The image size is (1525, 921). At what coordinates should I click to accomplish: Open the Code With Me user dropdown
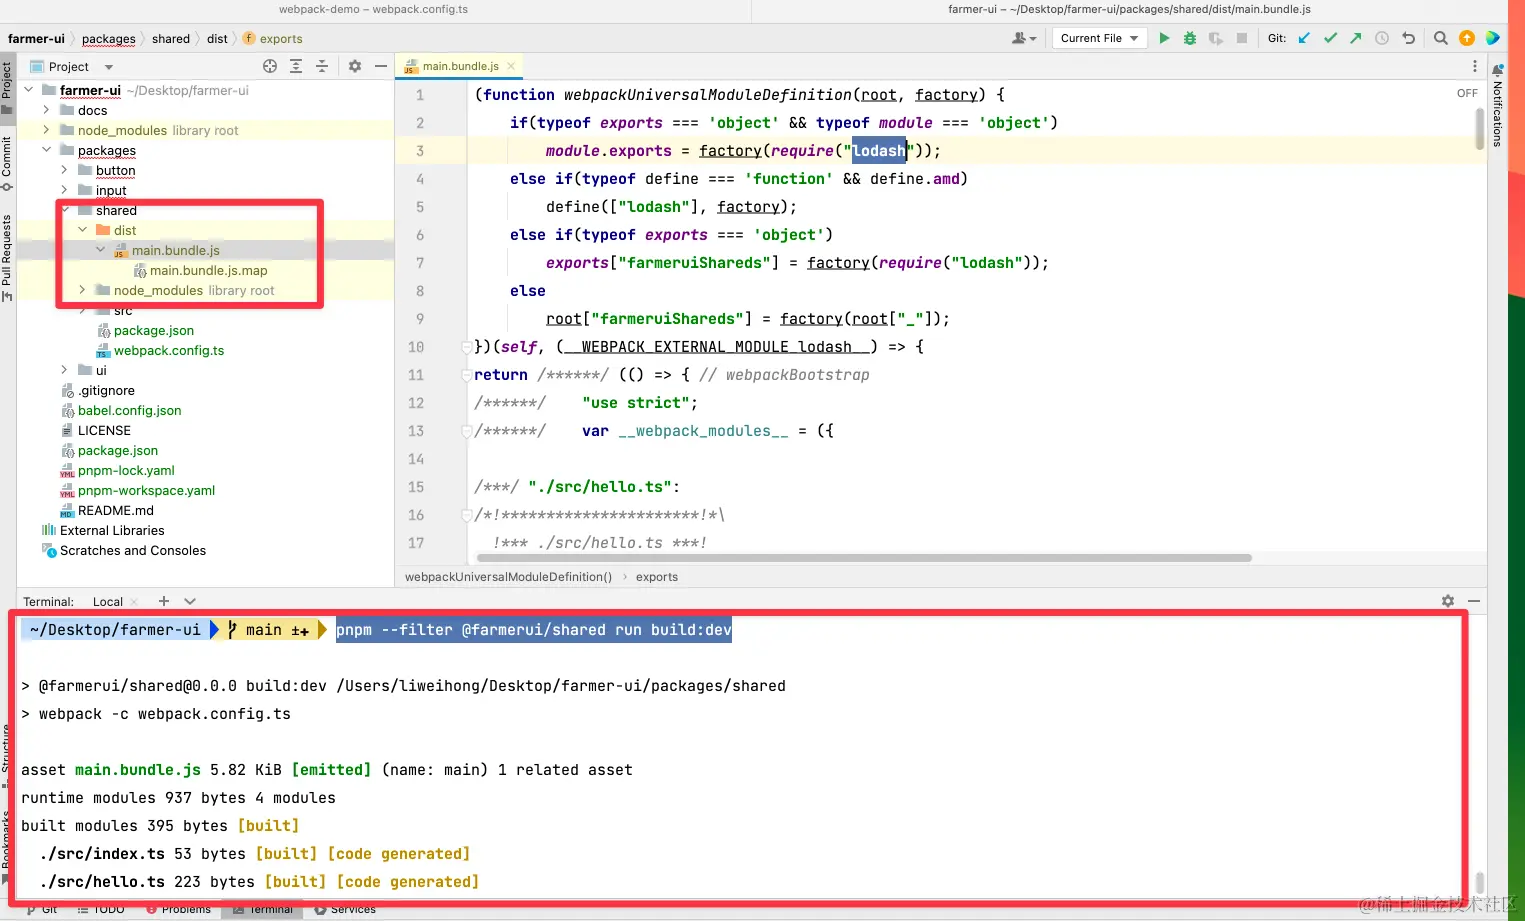tap(1024, 38)
